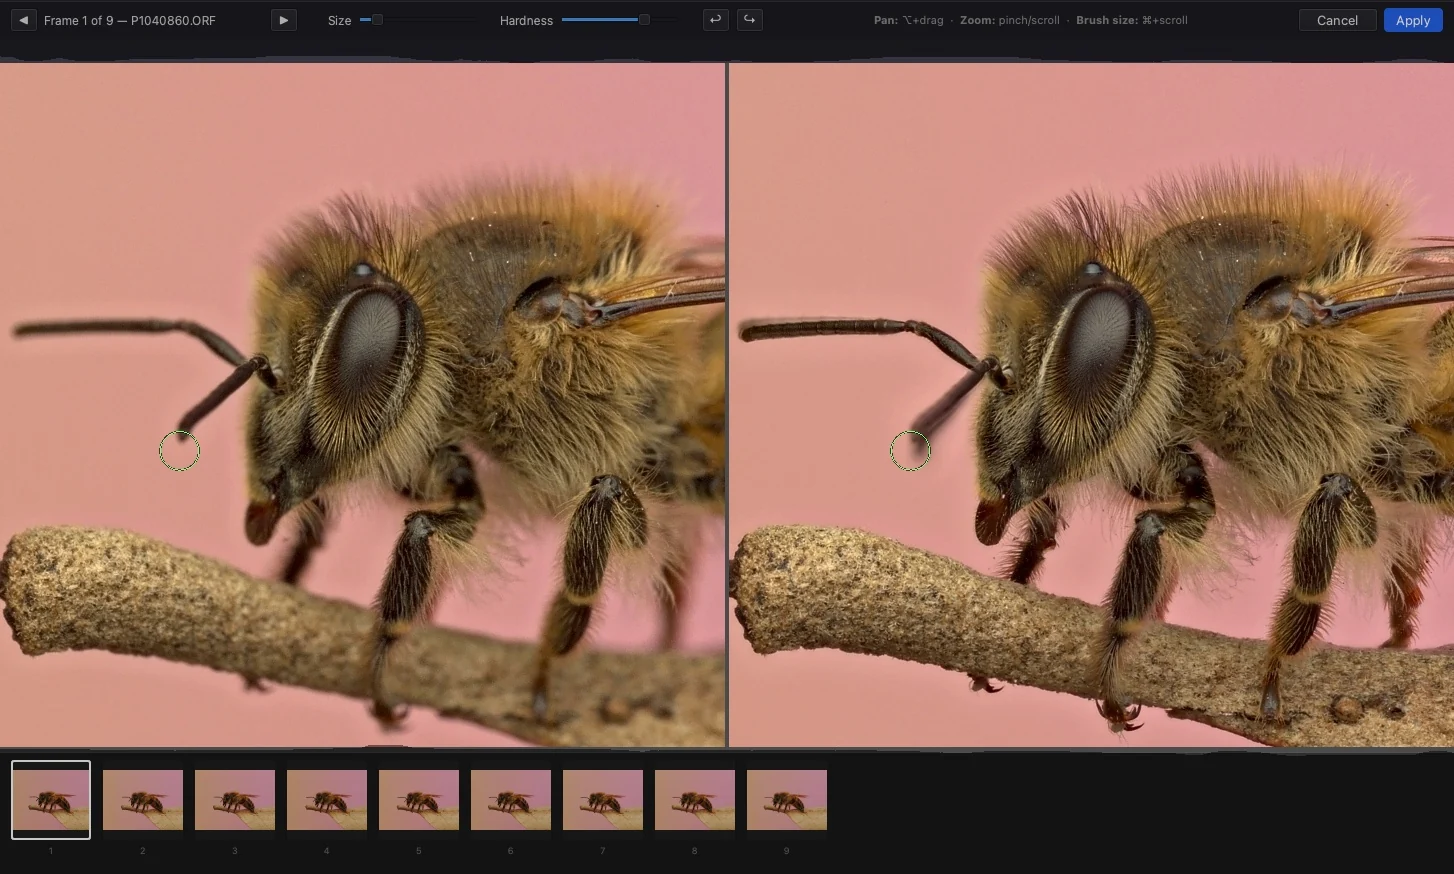Select frame thumbnail 1
This screenshot has height=874, width=1454.
pyautogui.click(x=51, y=800)
